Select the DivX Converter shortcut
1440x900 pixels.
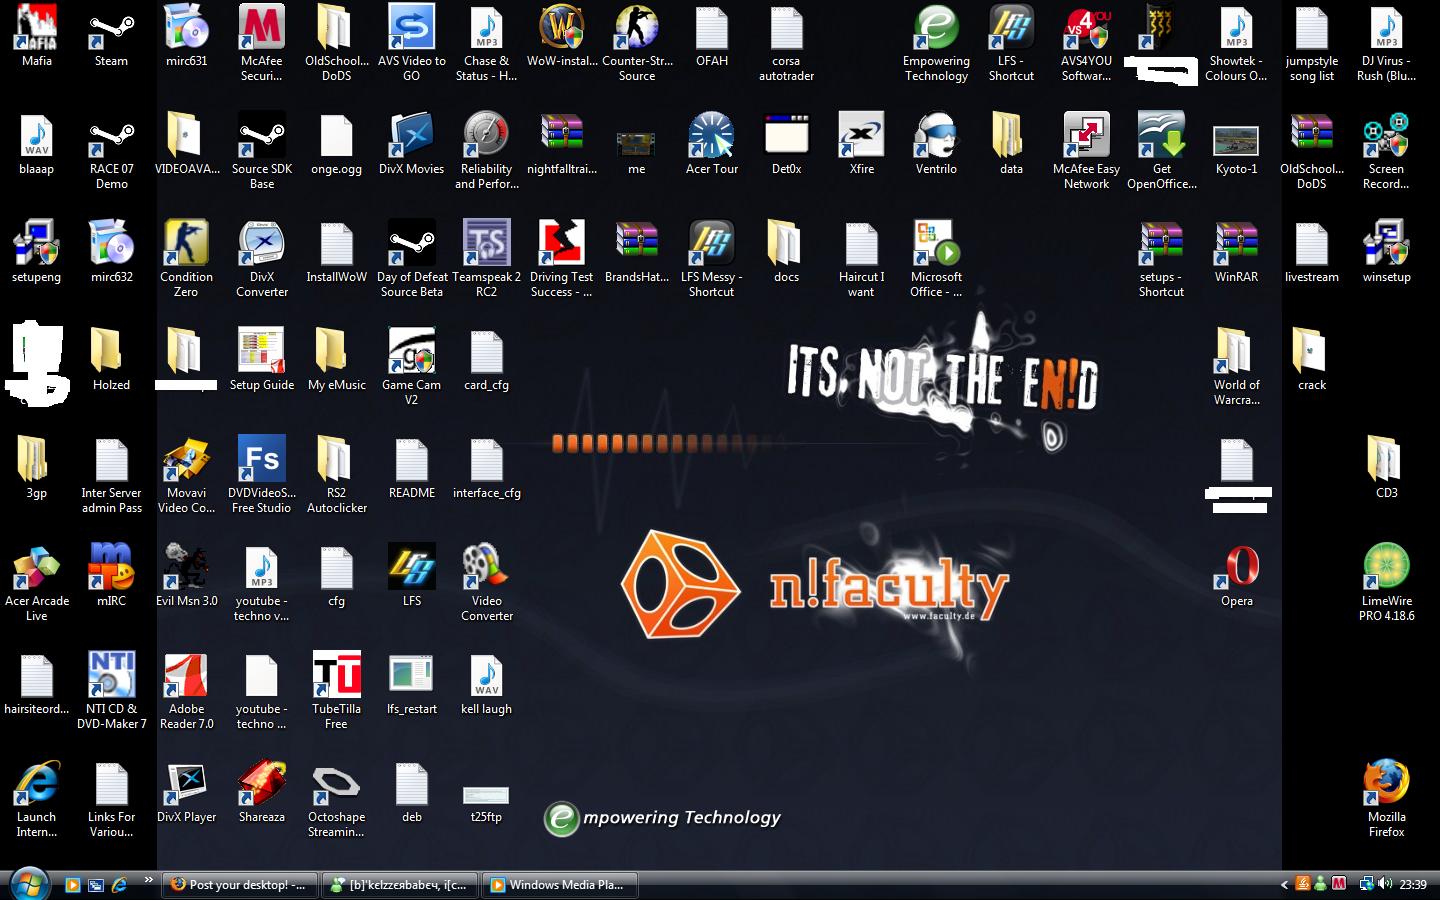coord(261,259)
